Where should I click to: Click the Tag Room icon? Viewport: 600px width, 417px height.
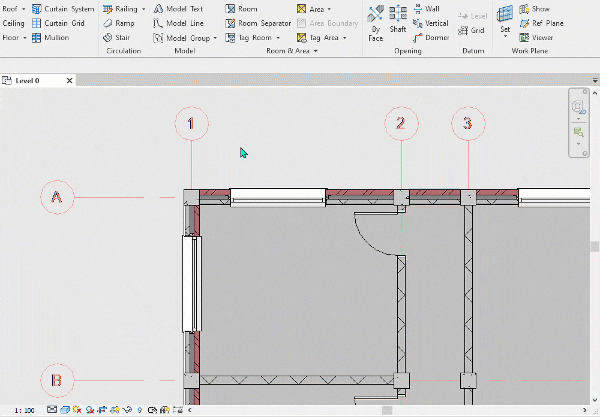click(x=230, y=37)
